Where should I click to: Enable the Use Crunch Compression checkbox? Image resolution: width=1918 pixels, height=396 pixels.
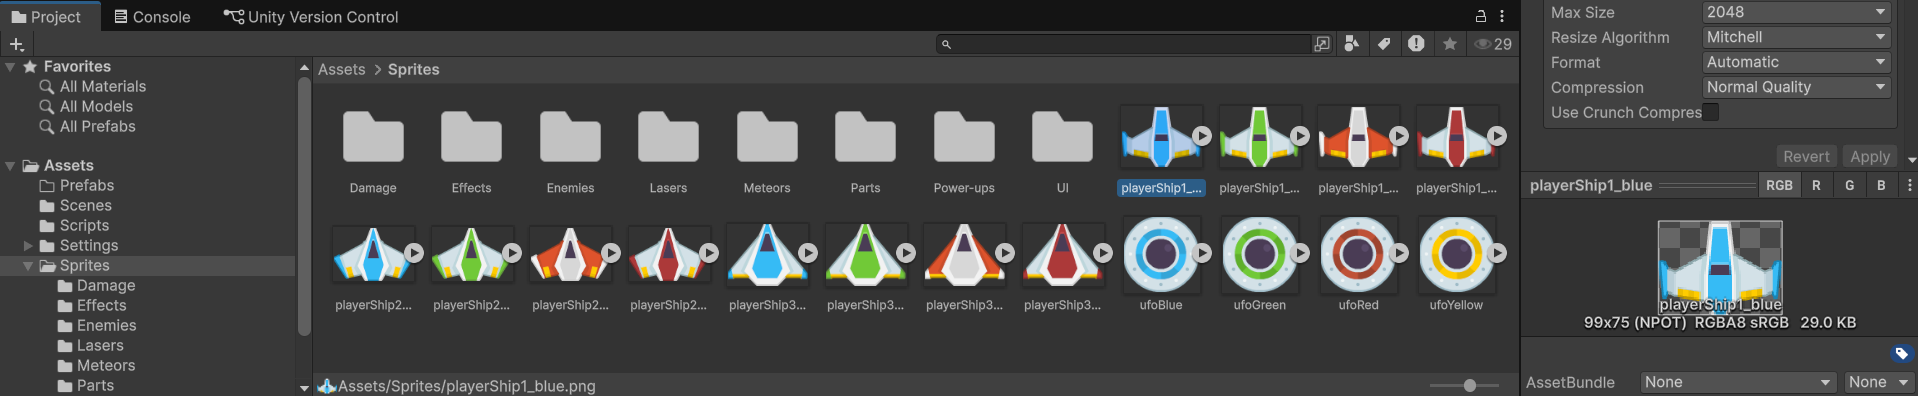click(1710, 112)
